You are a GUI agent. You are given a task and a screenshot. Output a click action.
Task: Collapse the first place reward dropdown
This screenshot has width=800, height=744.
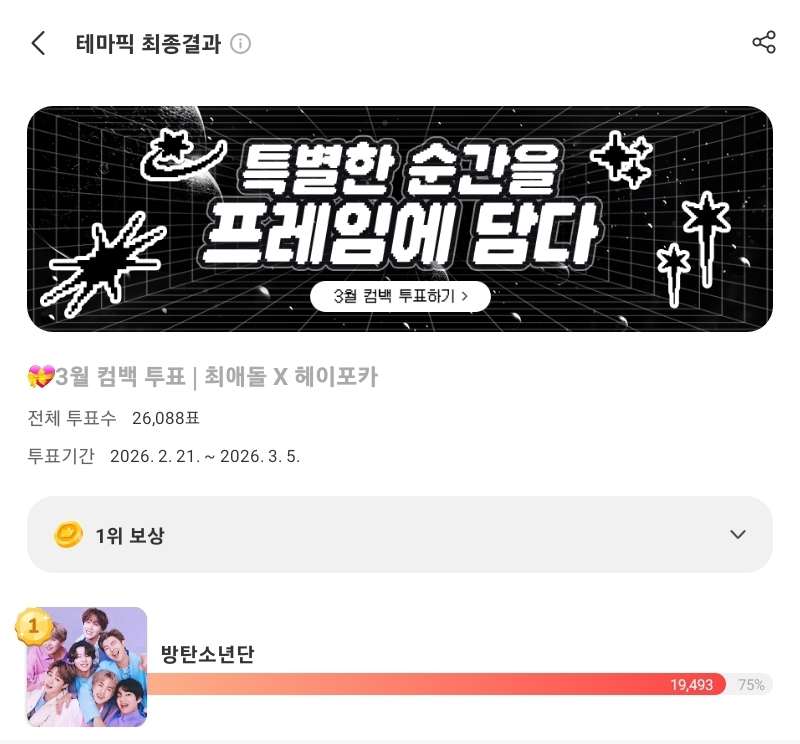click(x=738, y=534)
